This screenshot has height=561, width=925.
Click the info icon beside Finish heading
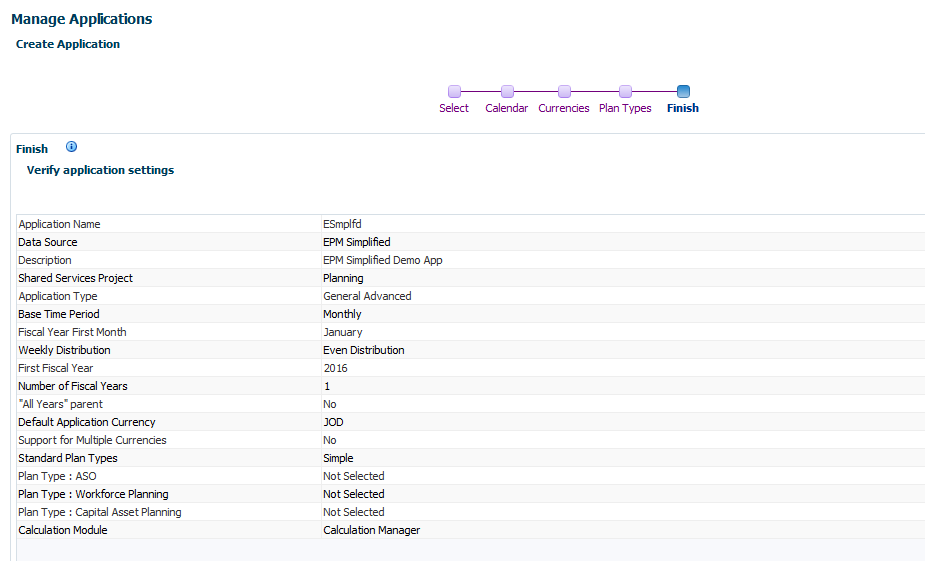click(71, 147)
